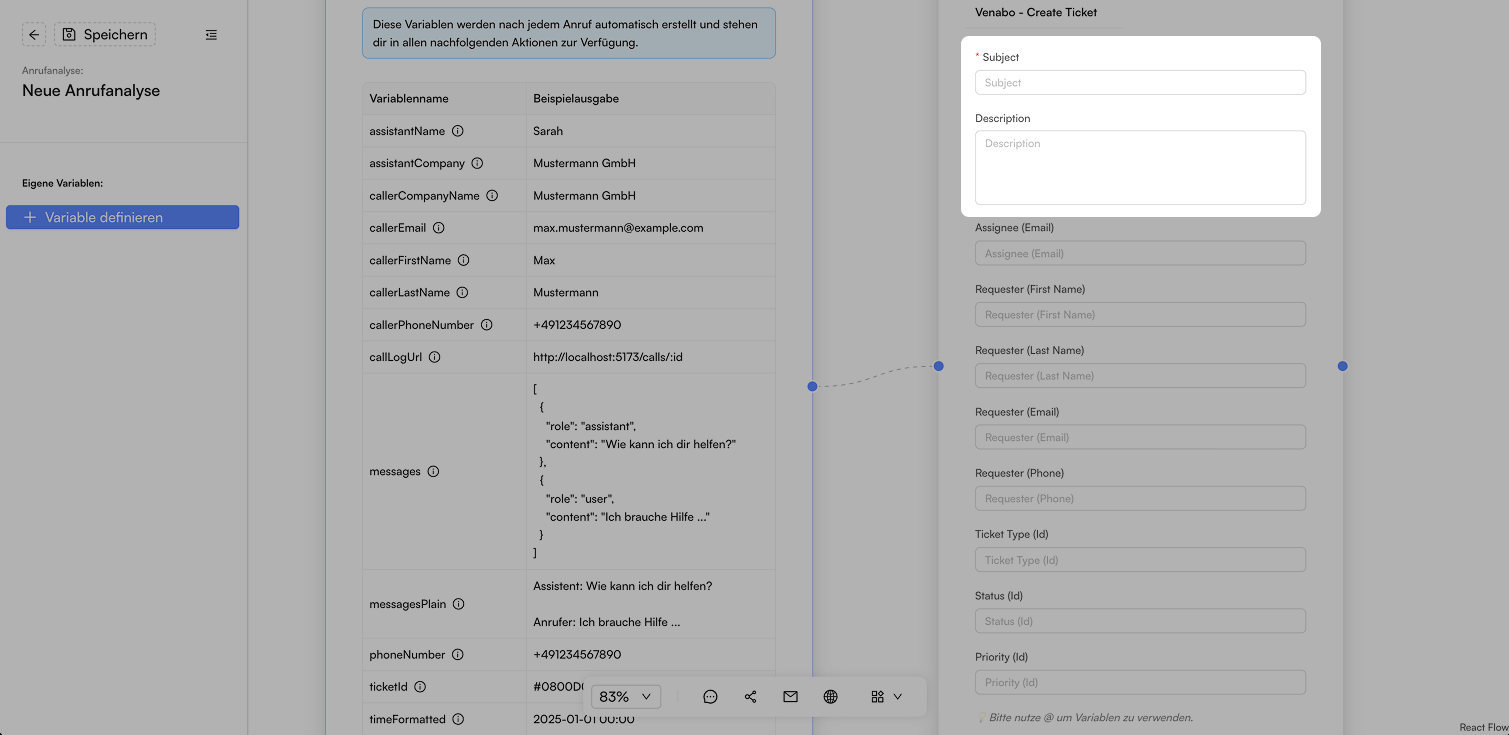Collapse the sidebar menu icon
The height and width of the screenshot is (735, 1509).
211,35
